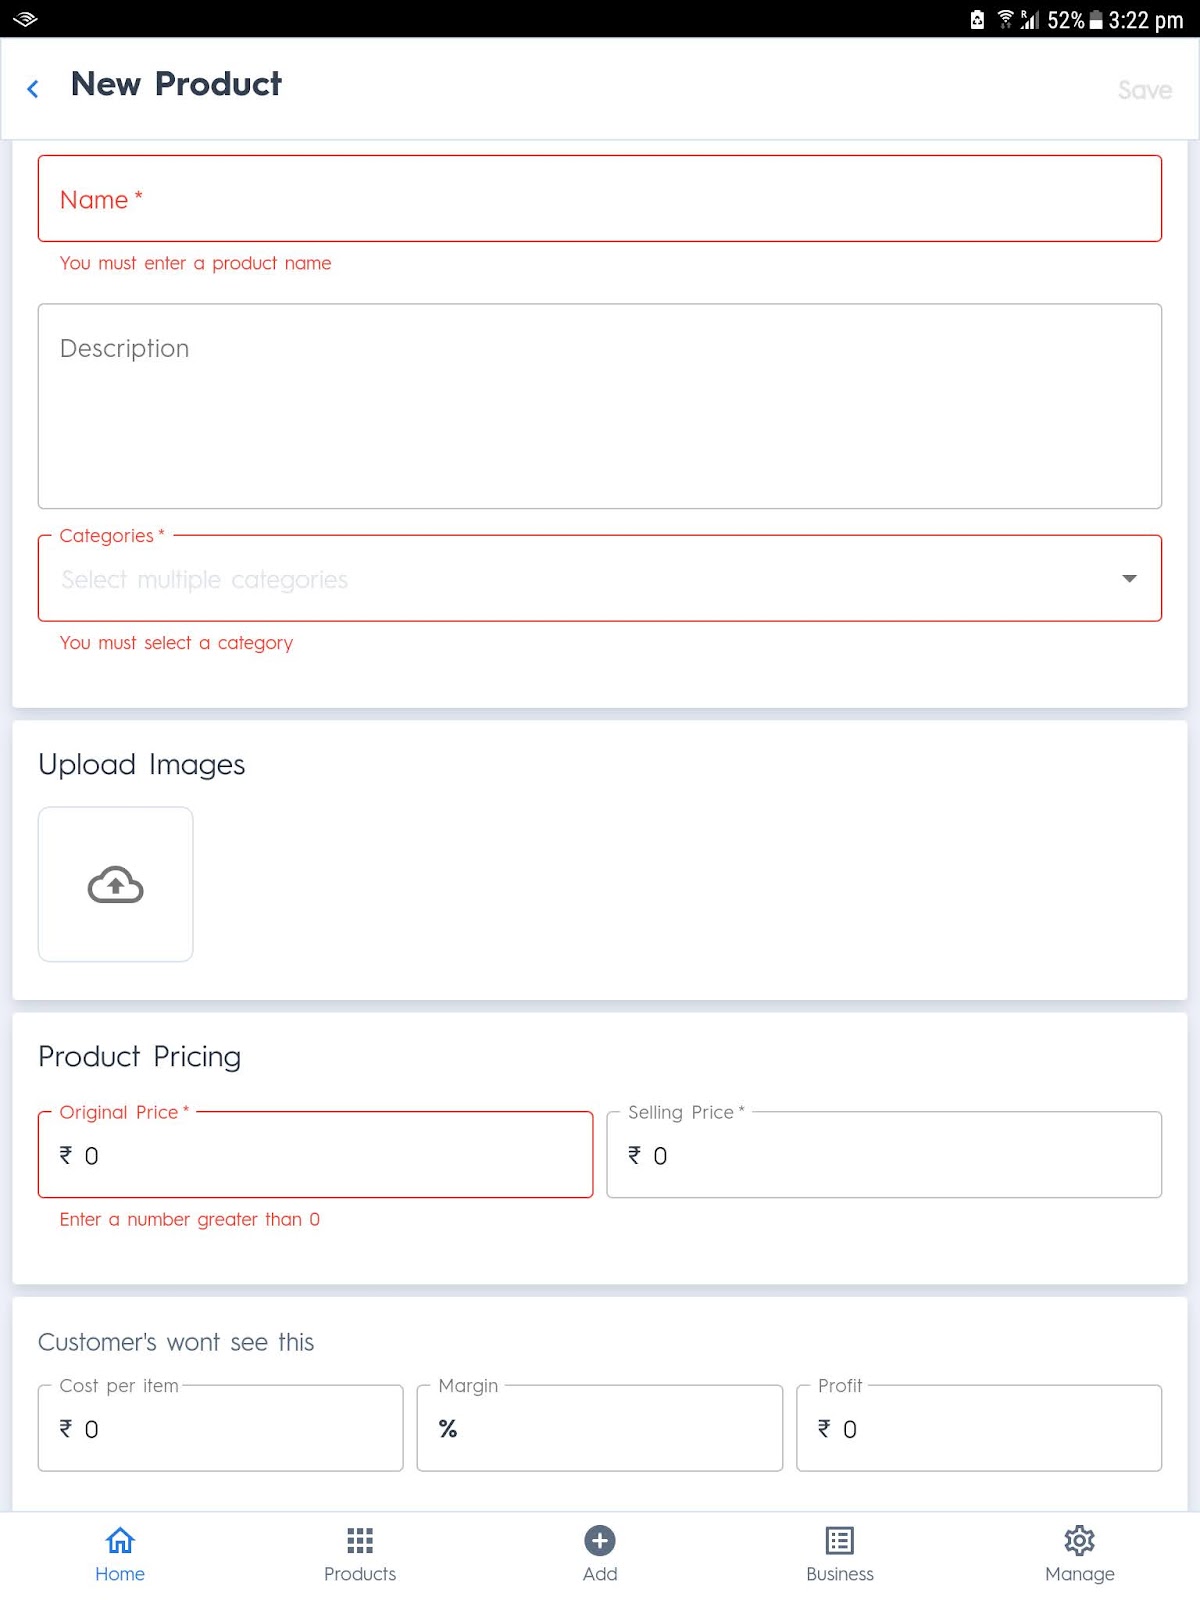Tap the Selling Price field

(x=882, y=1155)
